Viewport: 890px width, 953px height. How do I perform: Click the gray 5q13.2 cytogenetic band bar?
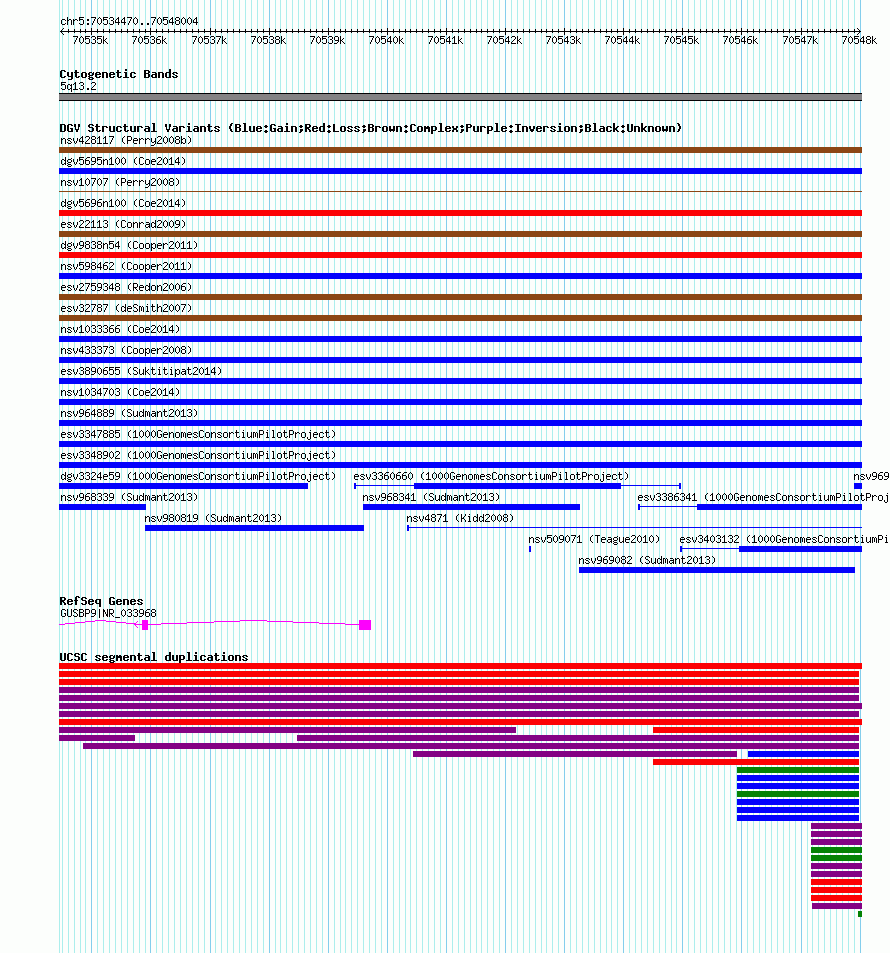coord(460,97)
